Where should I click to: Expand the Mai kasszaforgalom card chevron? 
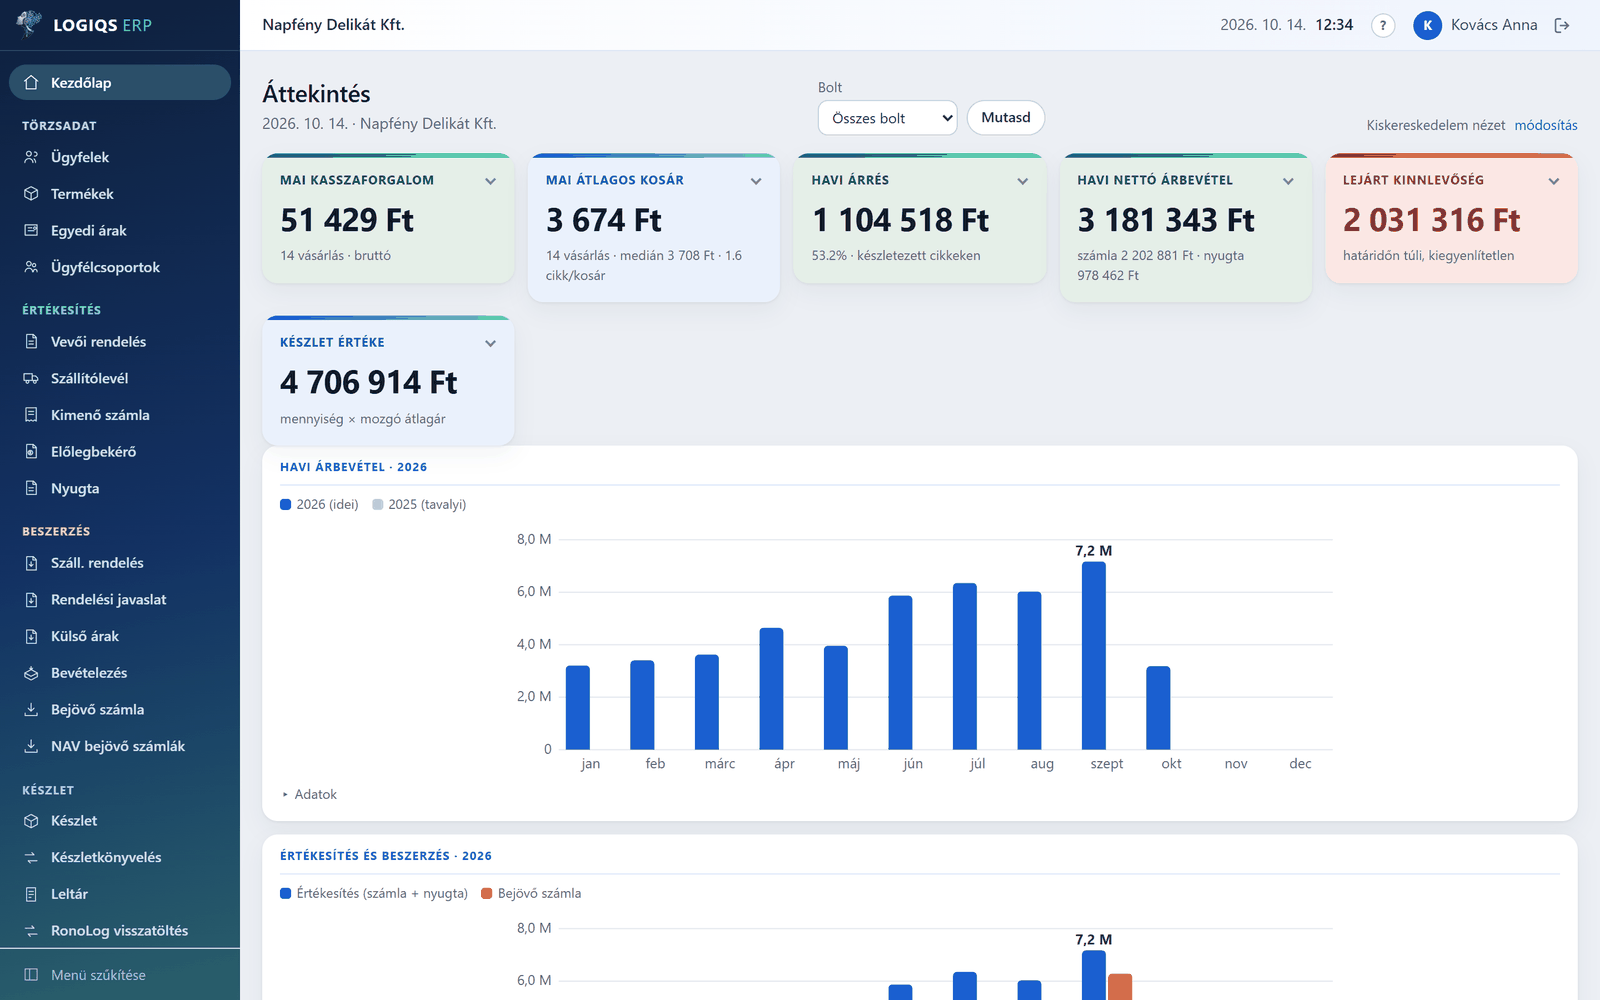coord(491,181)
